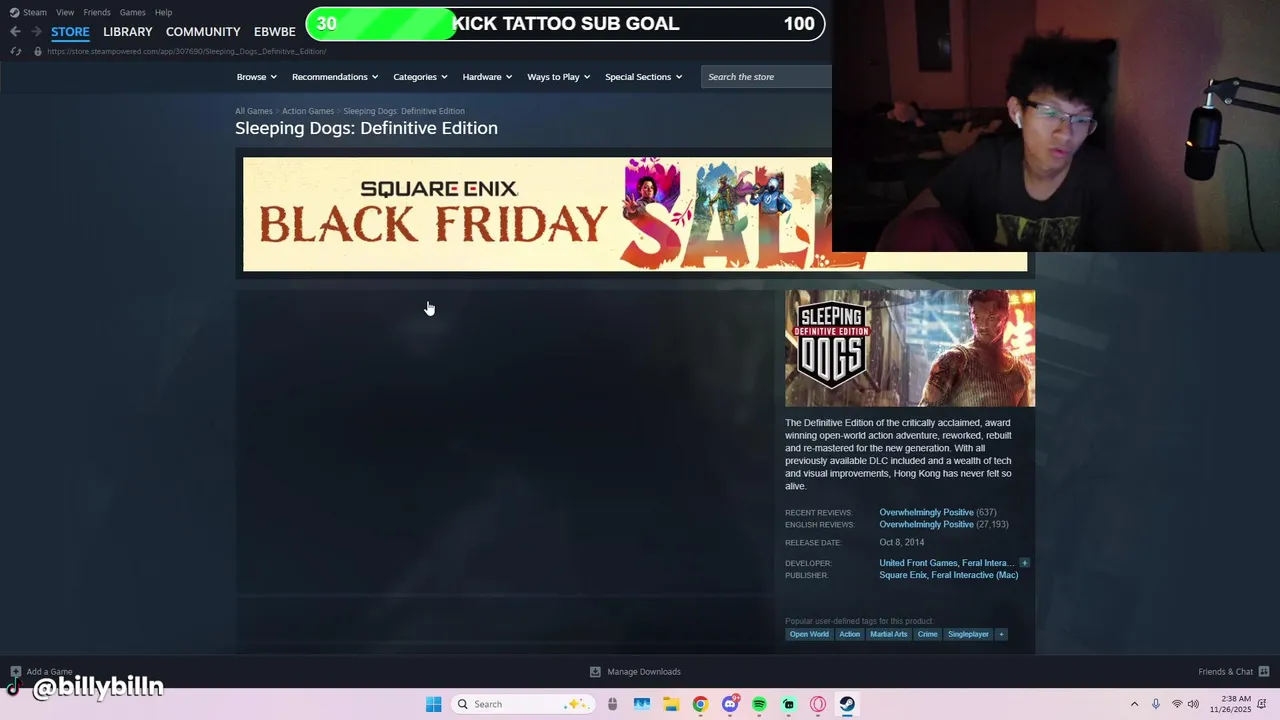
Task: Open the EBWBE profile tab
Action: click(275, 32)
